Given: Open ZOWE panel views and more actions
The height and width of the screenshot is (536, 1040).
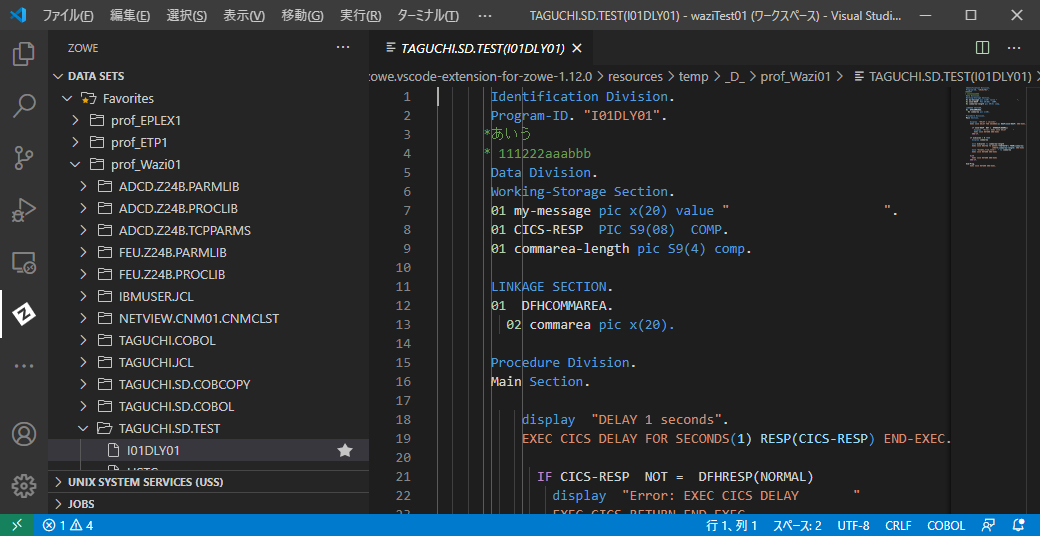Looking at the screenshot, I should 342,48.
